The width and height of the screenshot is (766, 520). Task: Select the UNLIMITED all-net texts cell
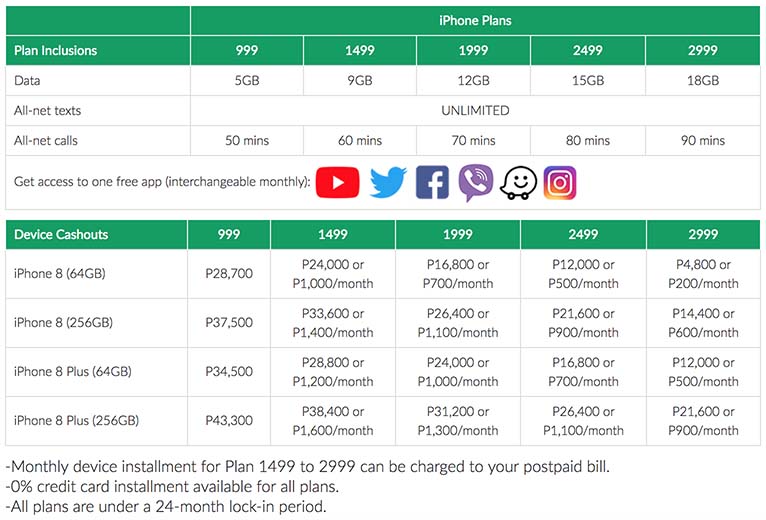[x=475, y=110]
